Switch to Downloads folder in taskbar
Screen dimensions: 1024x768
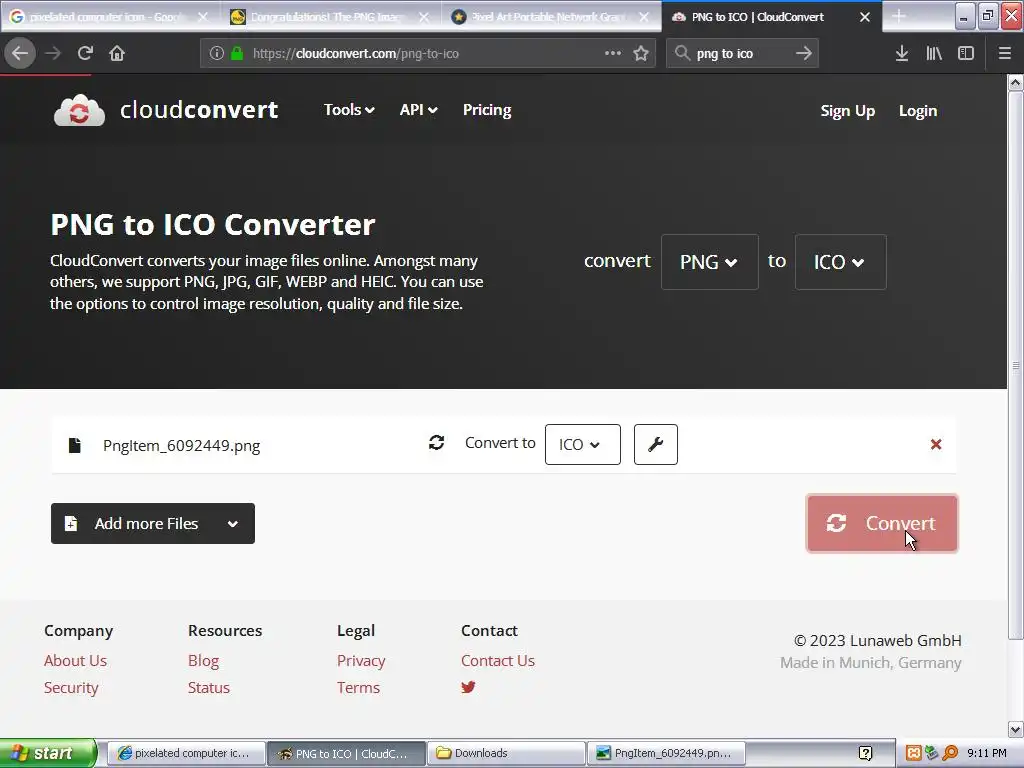[506, 753]
